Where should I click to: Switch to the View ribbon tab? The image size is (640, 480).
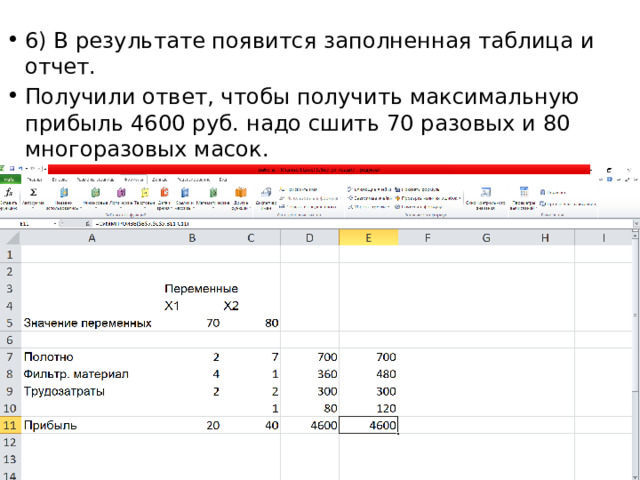[223, 180]
